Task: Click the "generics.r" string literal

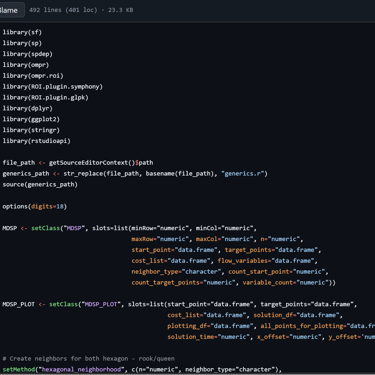Action: (243, 174)
